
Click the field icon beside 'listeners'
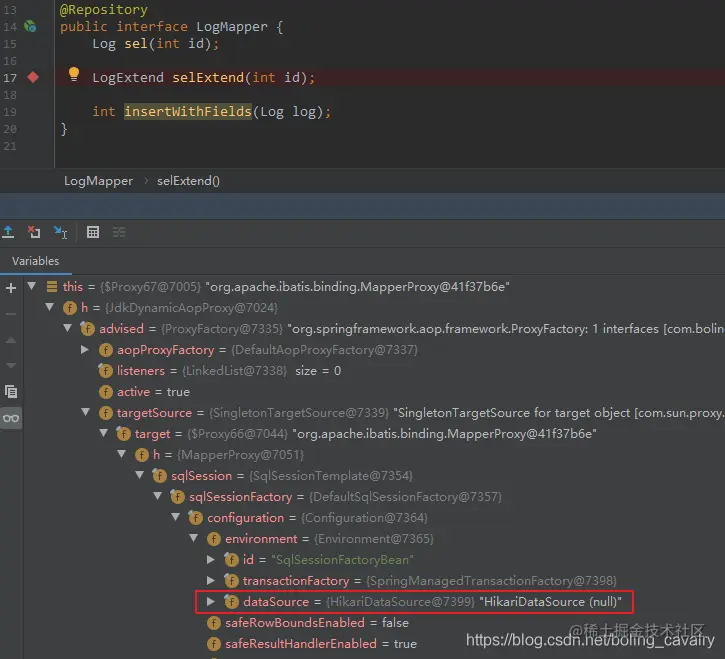105,370
